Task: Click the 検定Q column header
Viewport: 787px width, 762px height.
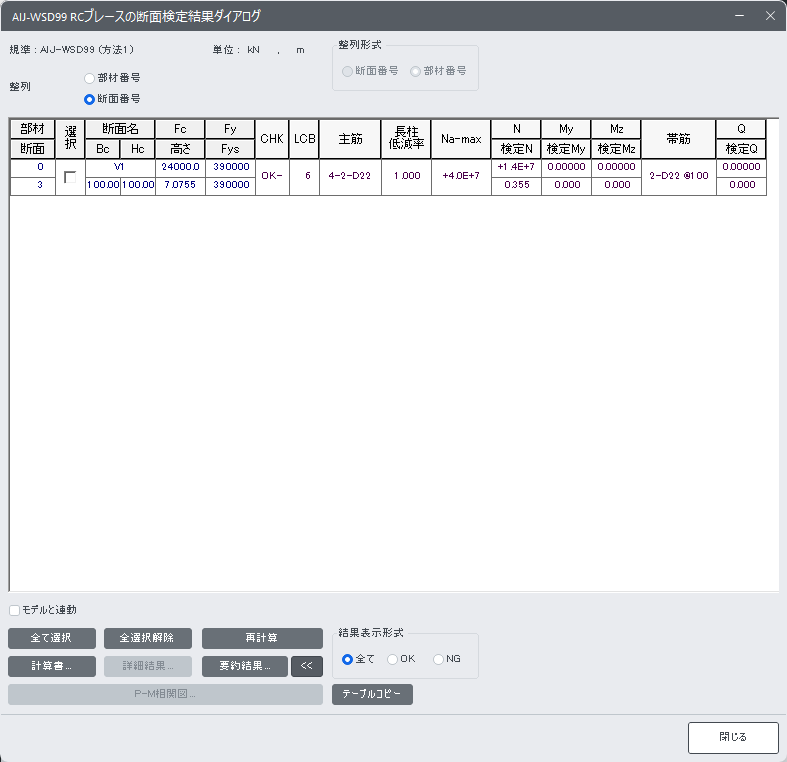Action: pos(741,149)
